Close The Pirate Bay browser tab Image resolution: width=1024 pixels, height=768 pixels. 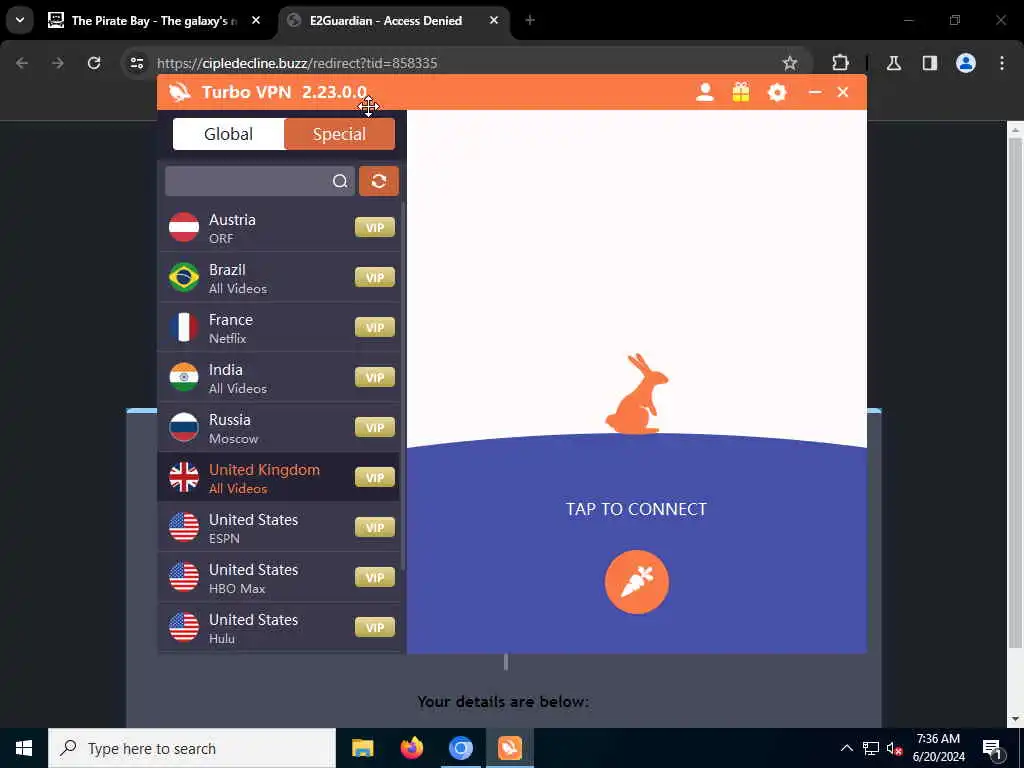tap(256, 21)
